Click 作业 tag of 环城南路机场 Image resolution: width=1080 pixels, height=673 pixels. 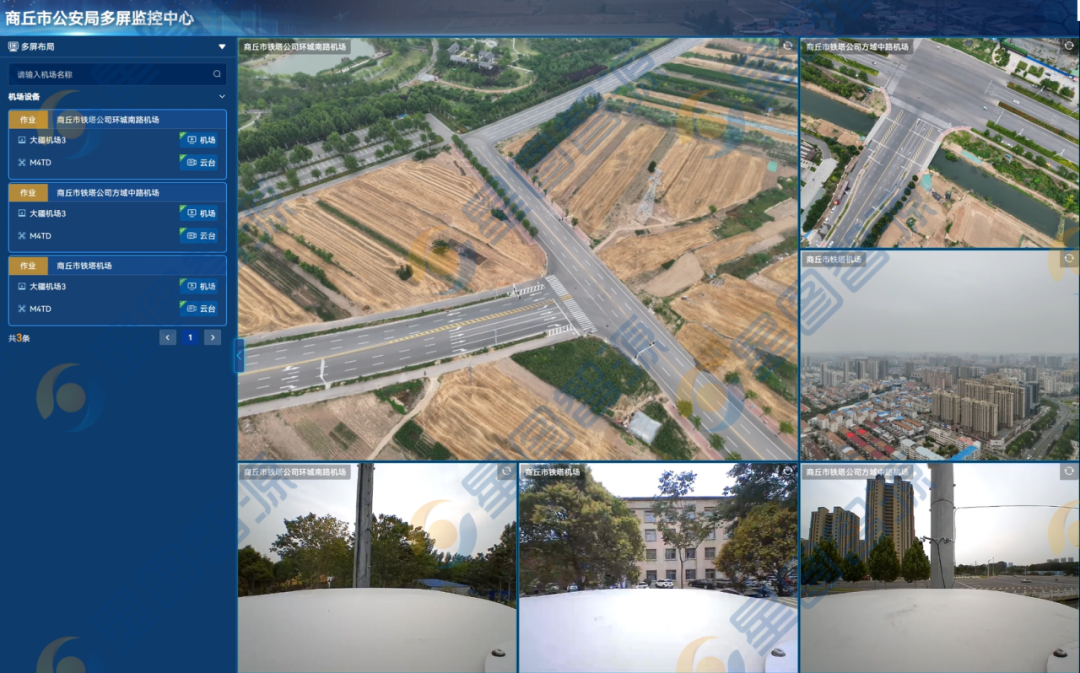point(28,119)
